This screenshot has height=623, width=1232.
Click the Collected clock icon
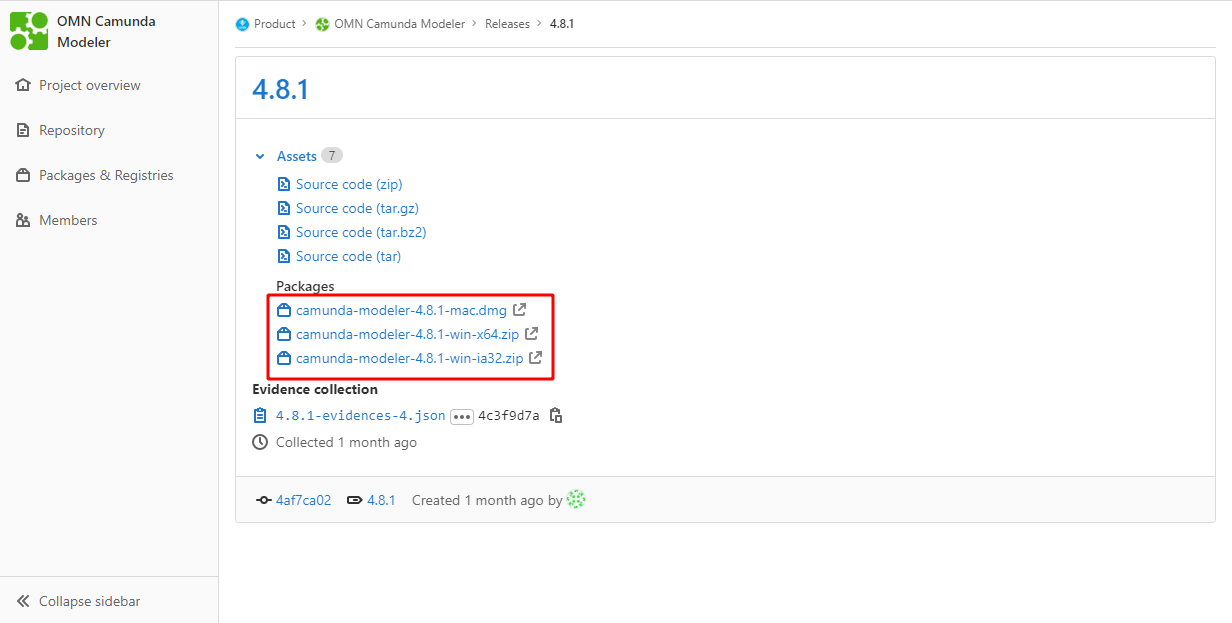point(260,442)
